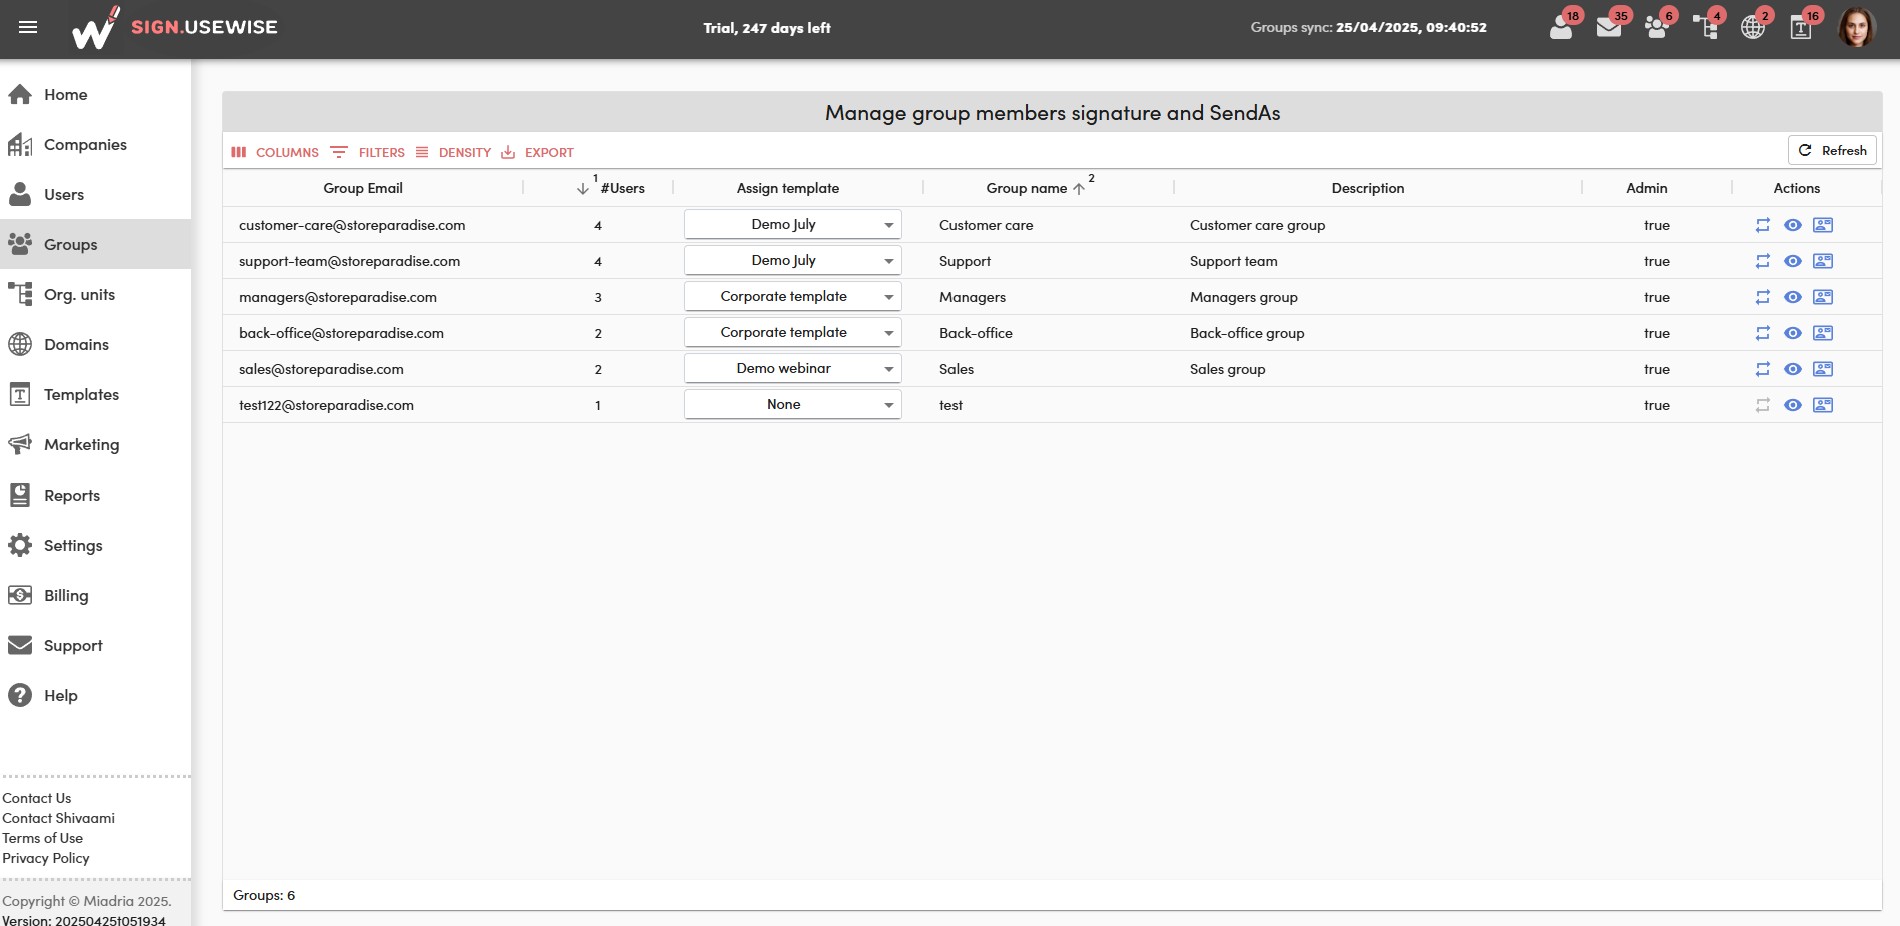View support-team group with eye icon
The width and height of the screenshot is (1900, 926).
click(1793, 261)
